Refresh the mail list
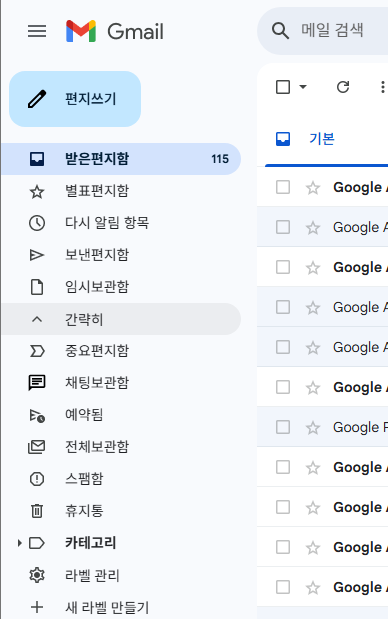 [343, 87]
